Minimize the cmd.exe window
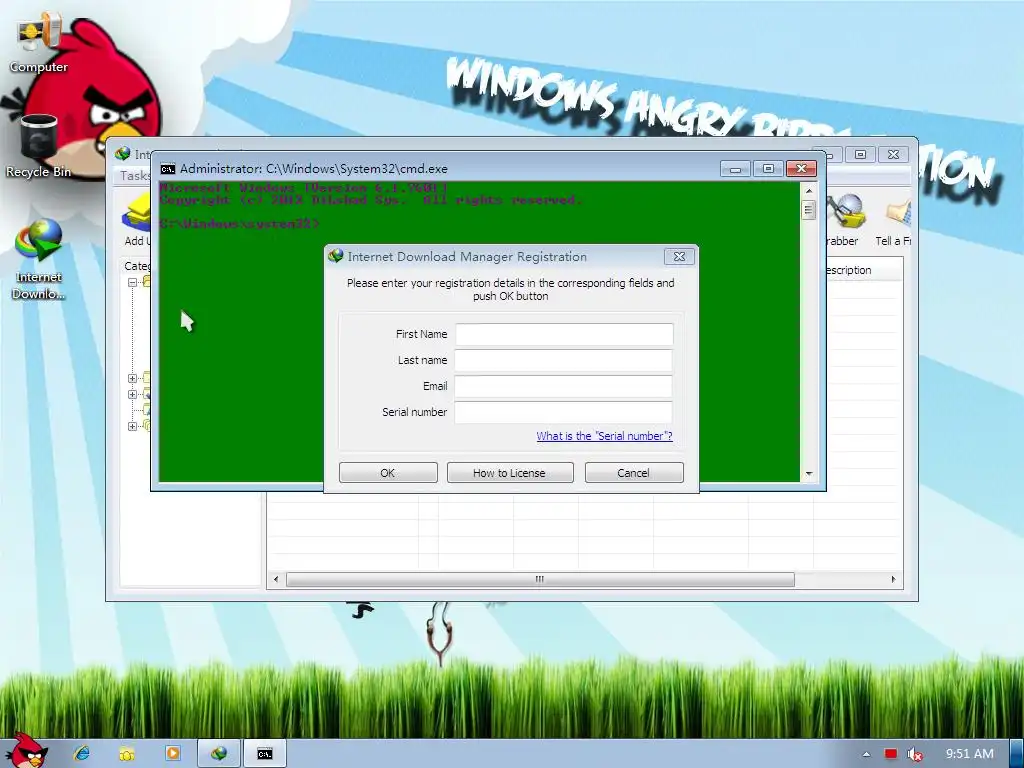The width and height of the screenshot is (1024, 768). [x=735, y=169]
